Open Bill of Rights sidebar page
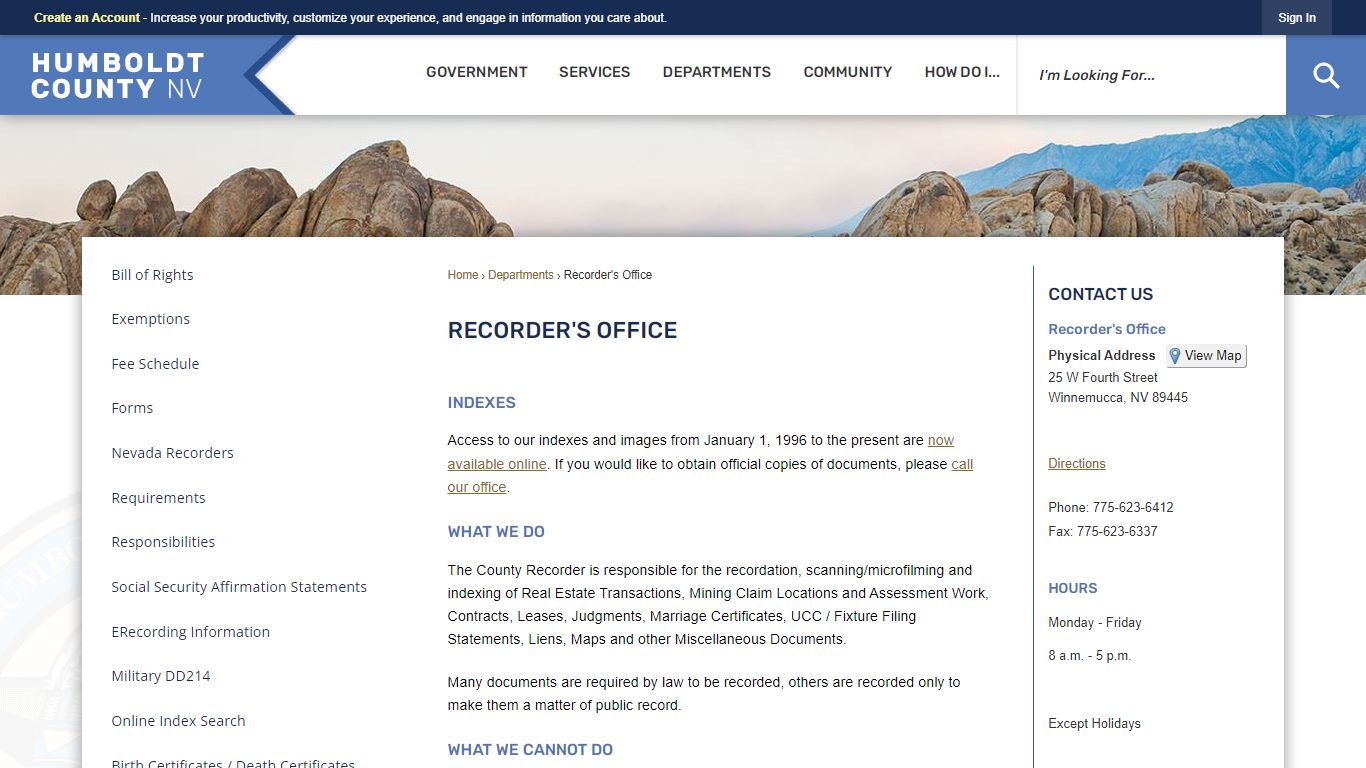1366x768 pixels. pos(153,275)
